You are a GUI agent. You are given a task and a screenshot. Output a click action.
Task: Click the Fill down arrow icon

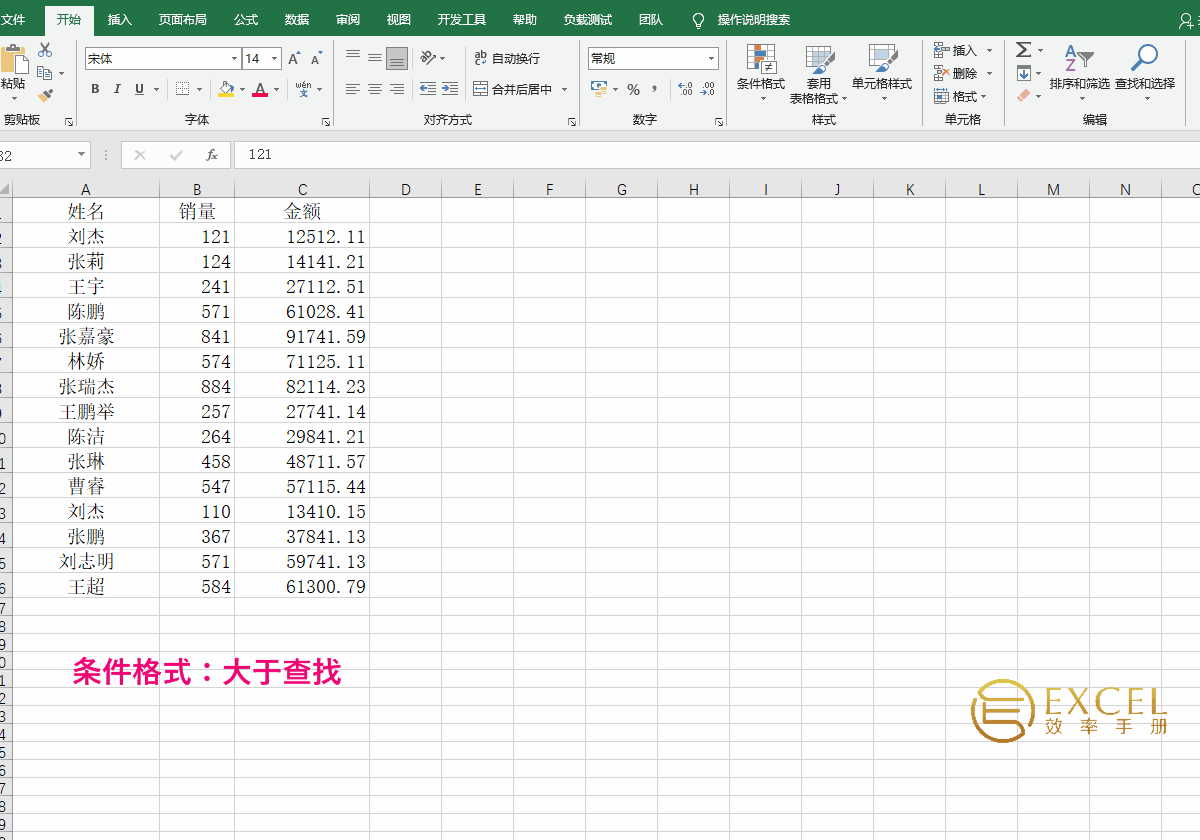pos(1023,73)
